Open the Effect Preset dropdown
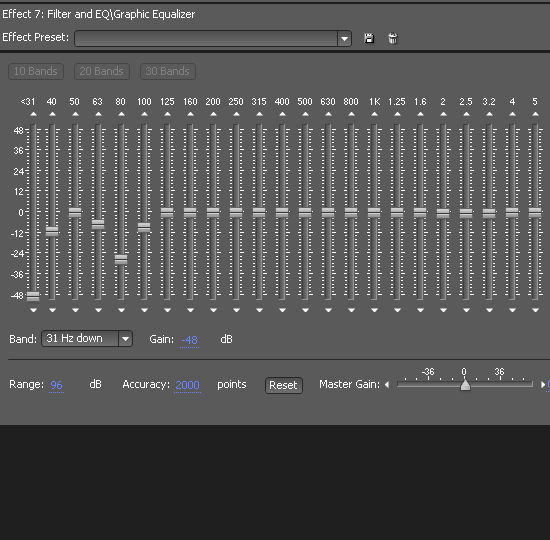 coord(344,39)
